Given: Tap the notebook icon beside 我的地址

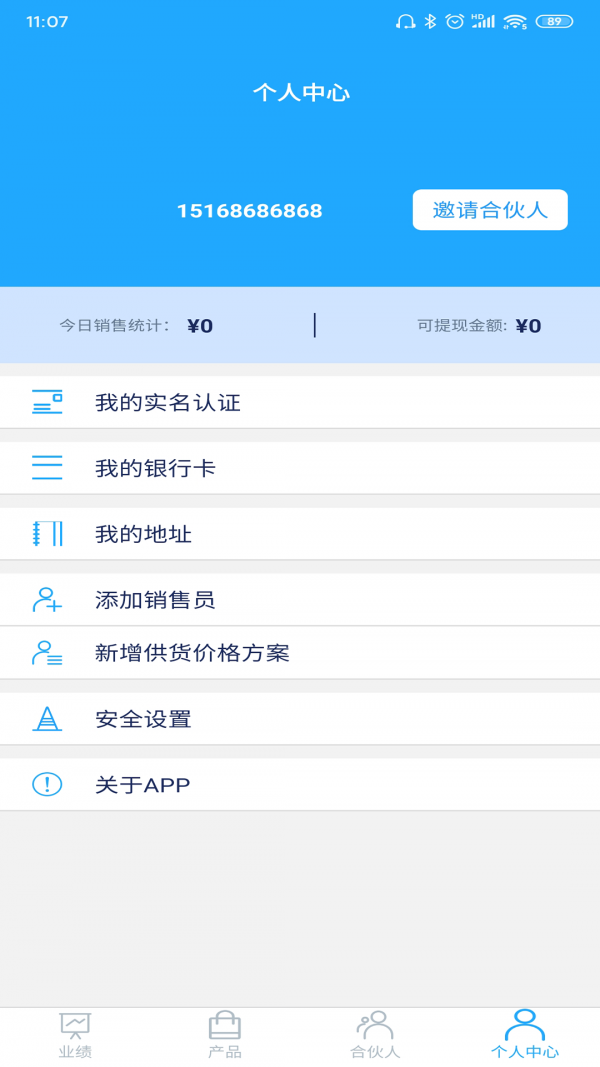Looking at the screenshot, I should [x=47, y=534].
